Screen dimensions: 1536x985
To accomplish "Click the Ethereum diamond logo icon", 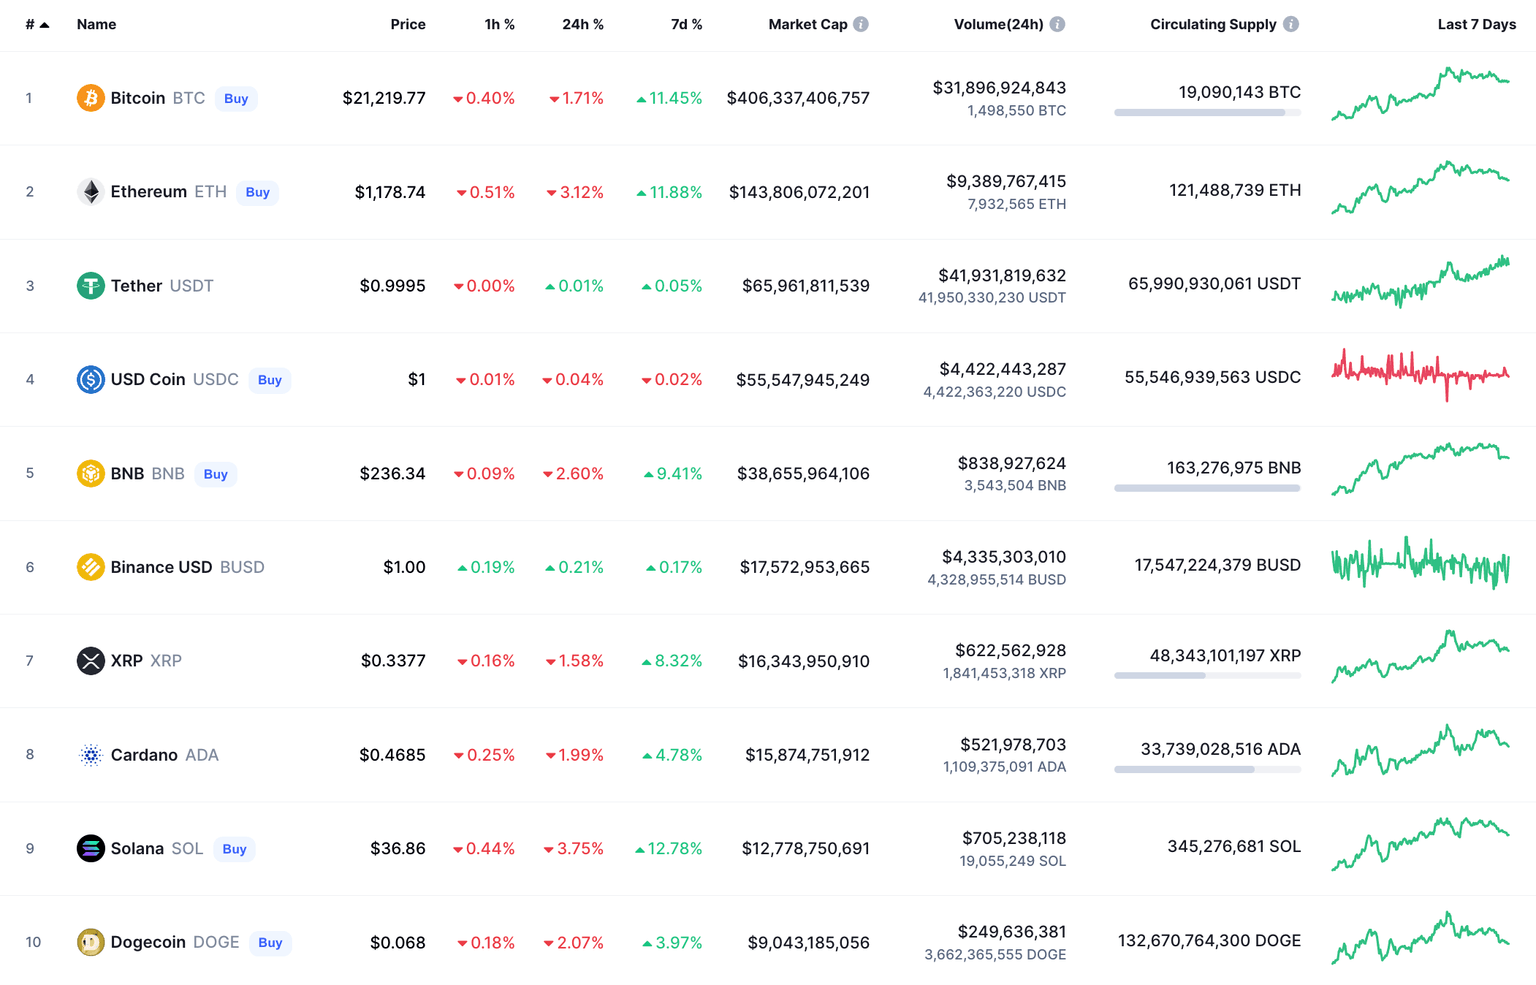I will pyautogui.click(x=90, y=192).
